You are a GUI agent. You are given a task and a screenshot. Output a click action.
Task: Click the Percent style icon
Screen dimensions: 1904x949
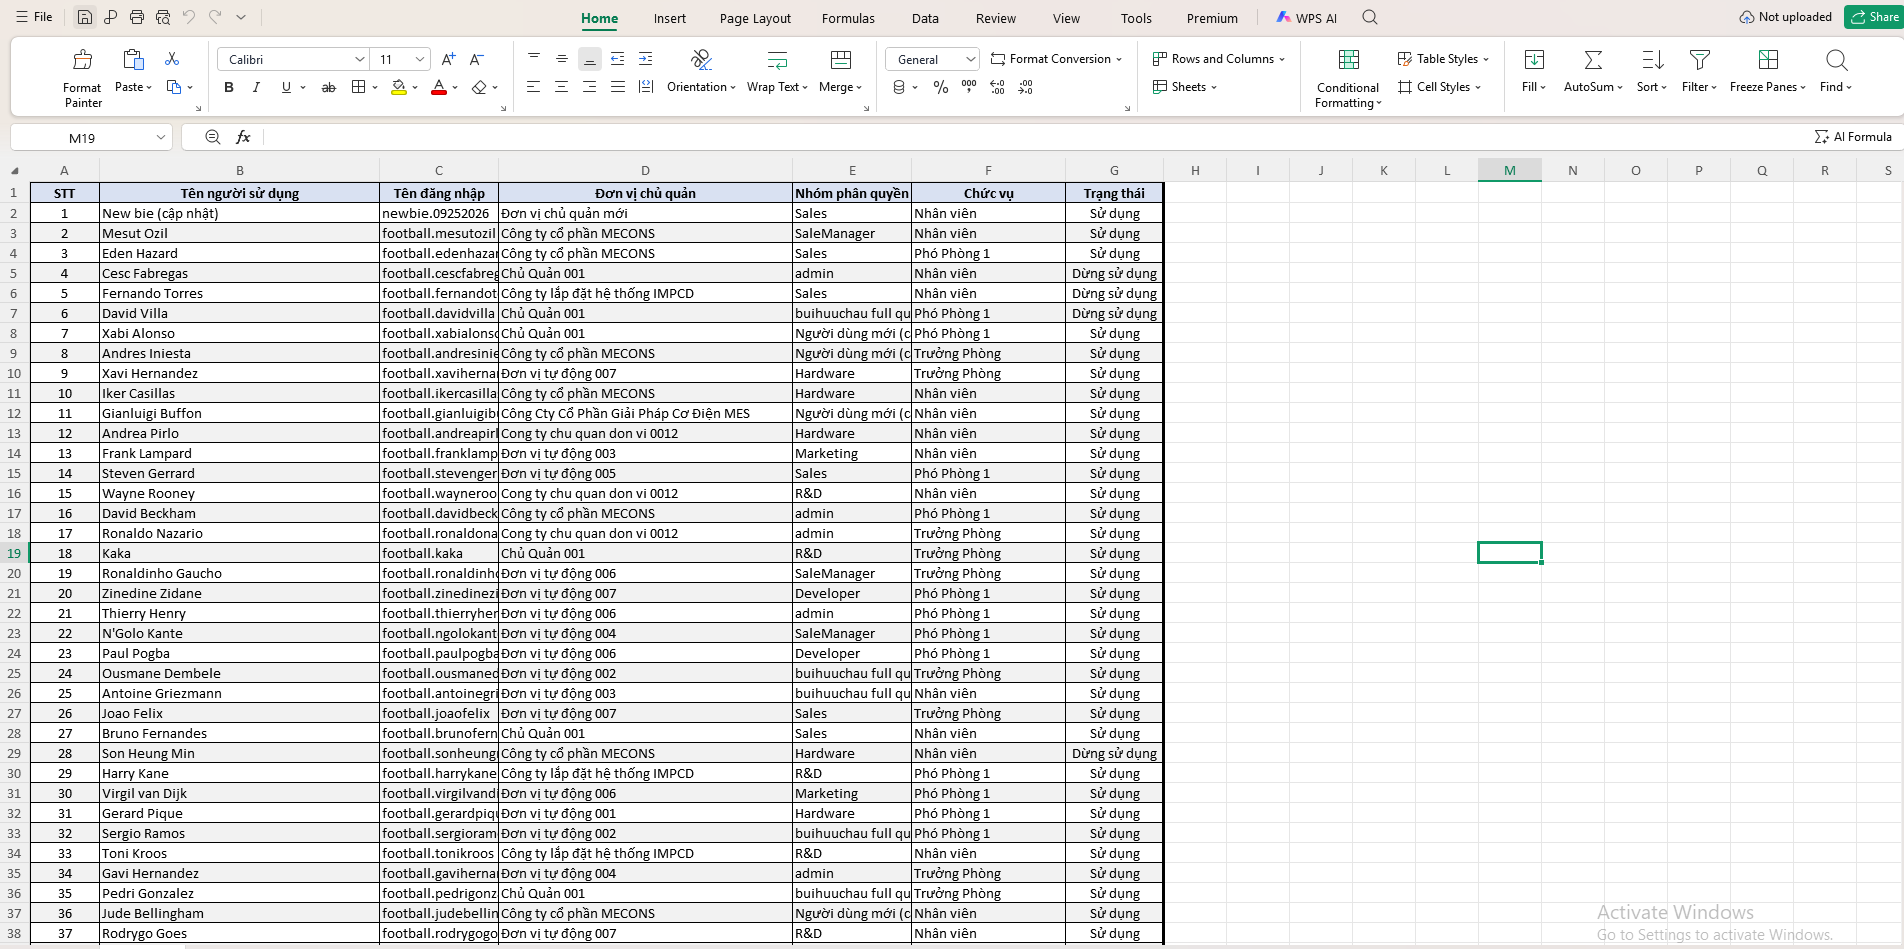coord(941,87)
